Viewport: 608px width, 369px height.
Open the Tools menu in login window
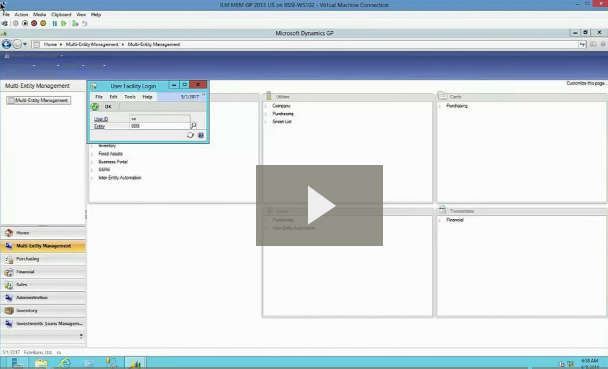pyautogui.click(x=130, y=97)
